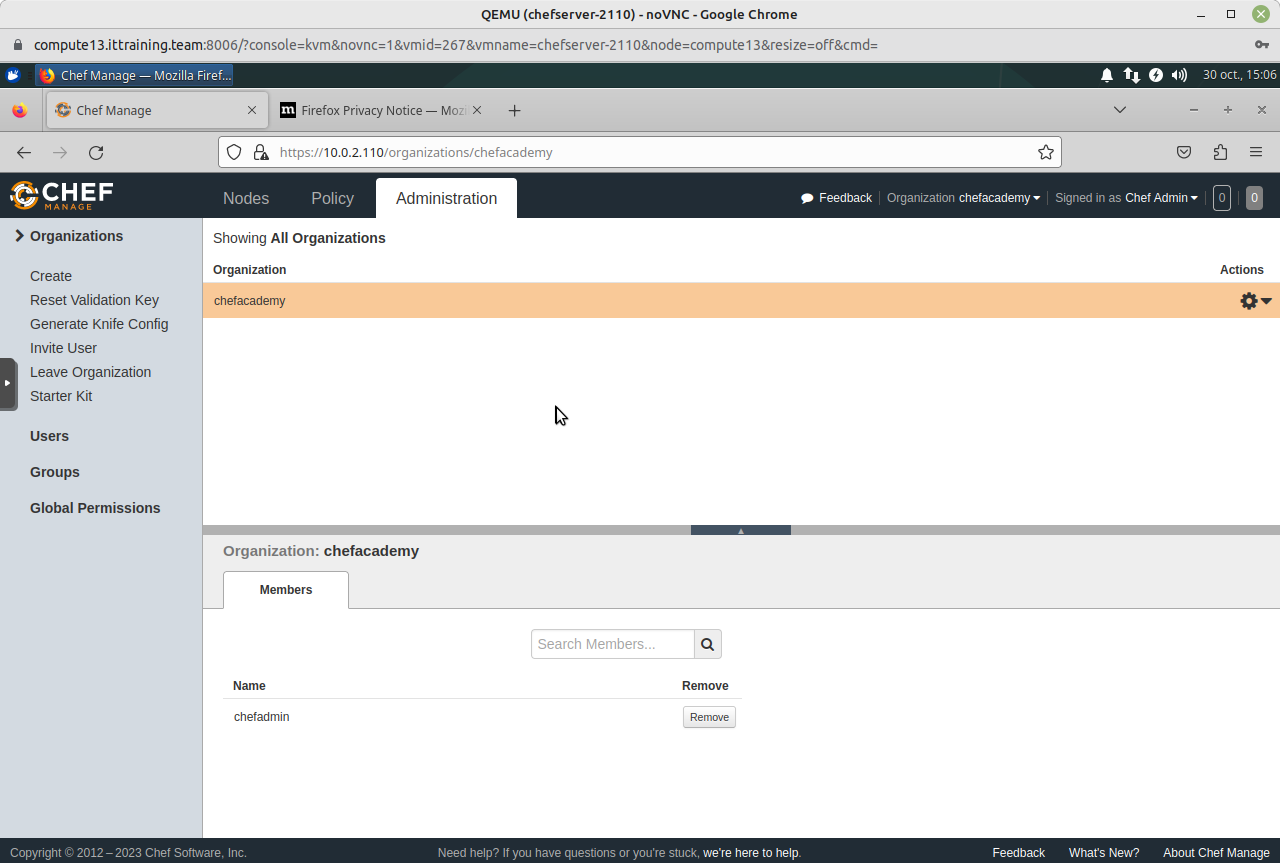Select the chefacademy organization row
The image size is (1280, 863).
(x=741, y=301)
